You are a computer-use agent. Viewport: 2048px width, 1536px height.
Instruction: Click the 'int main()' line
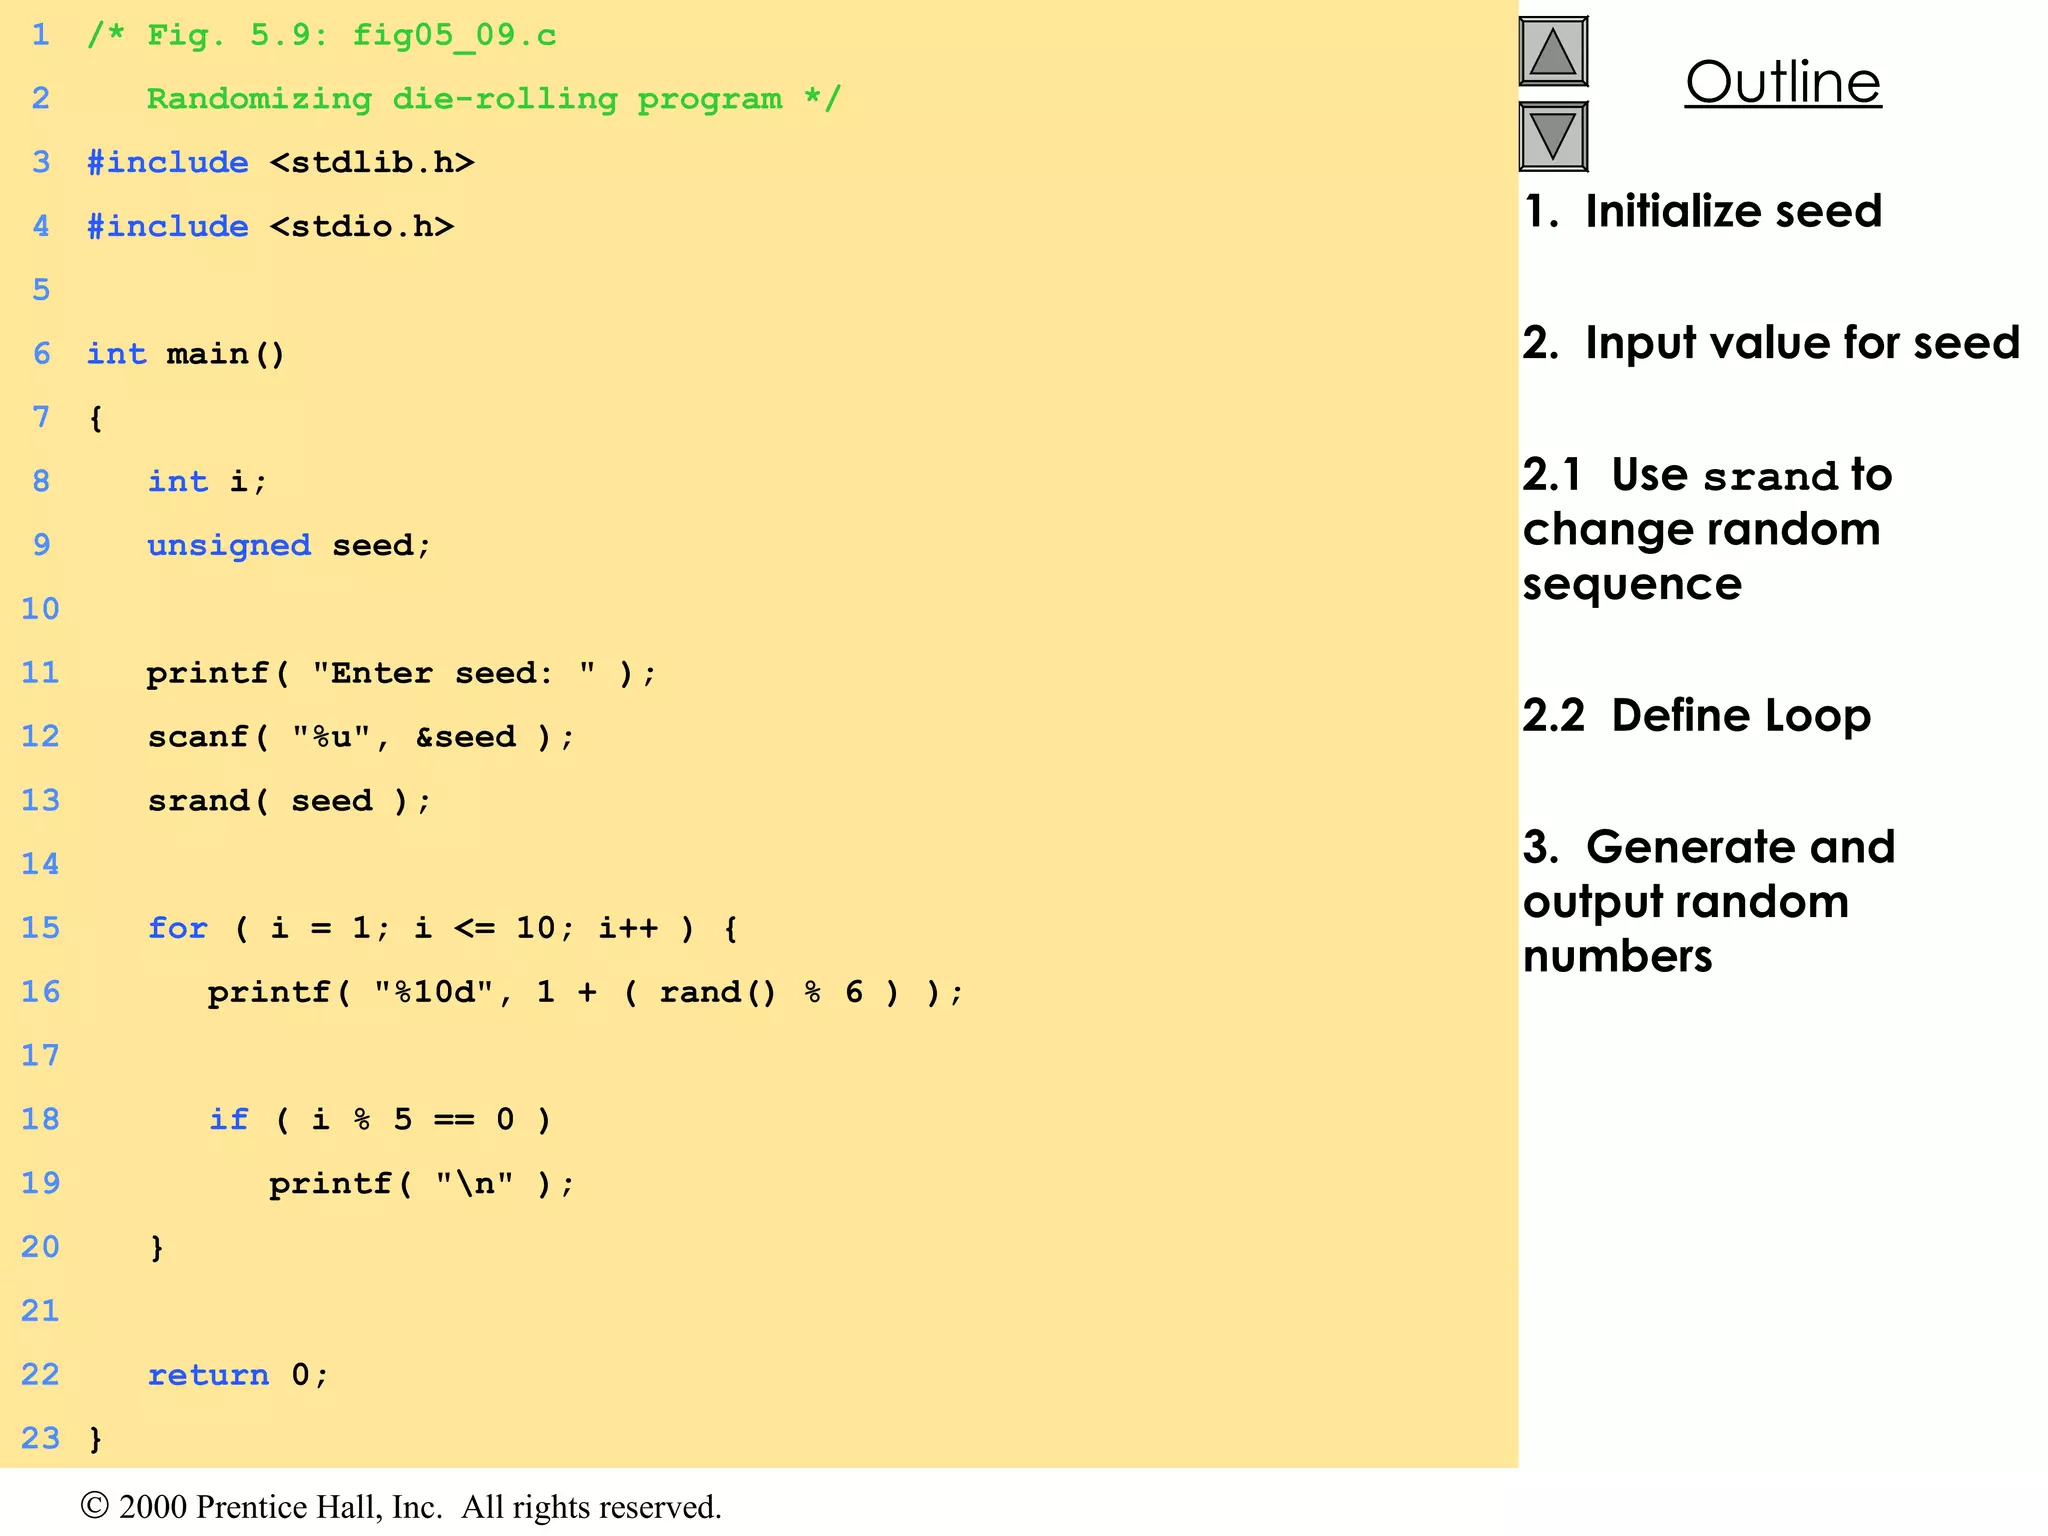tap(186, 354)
